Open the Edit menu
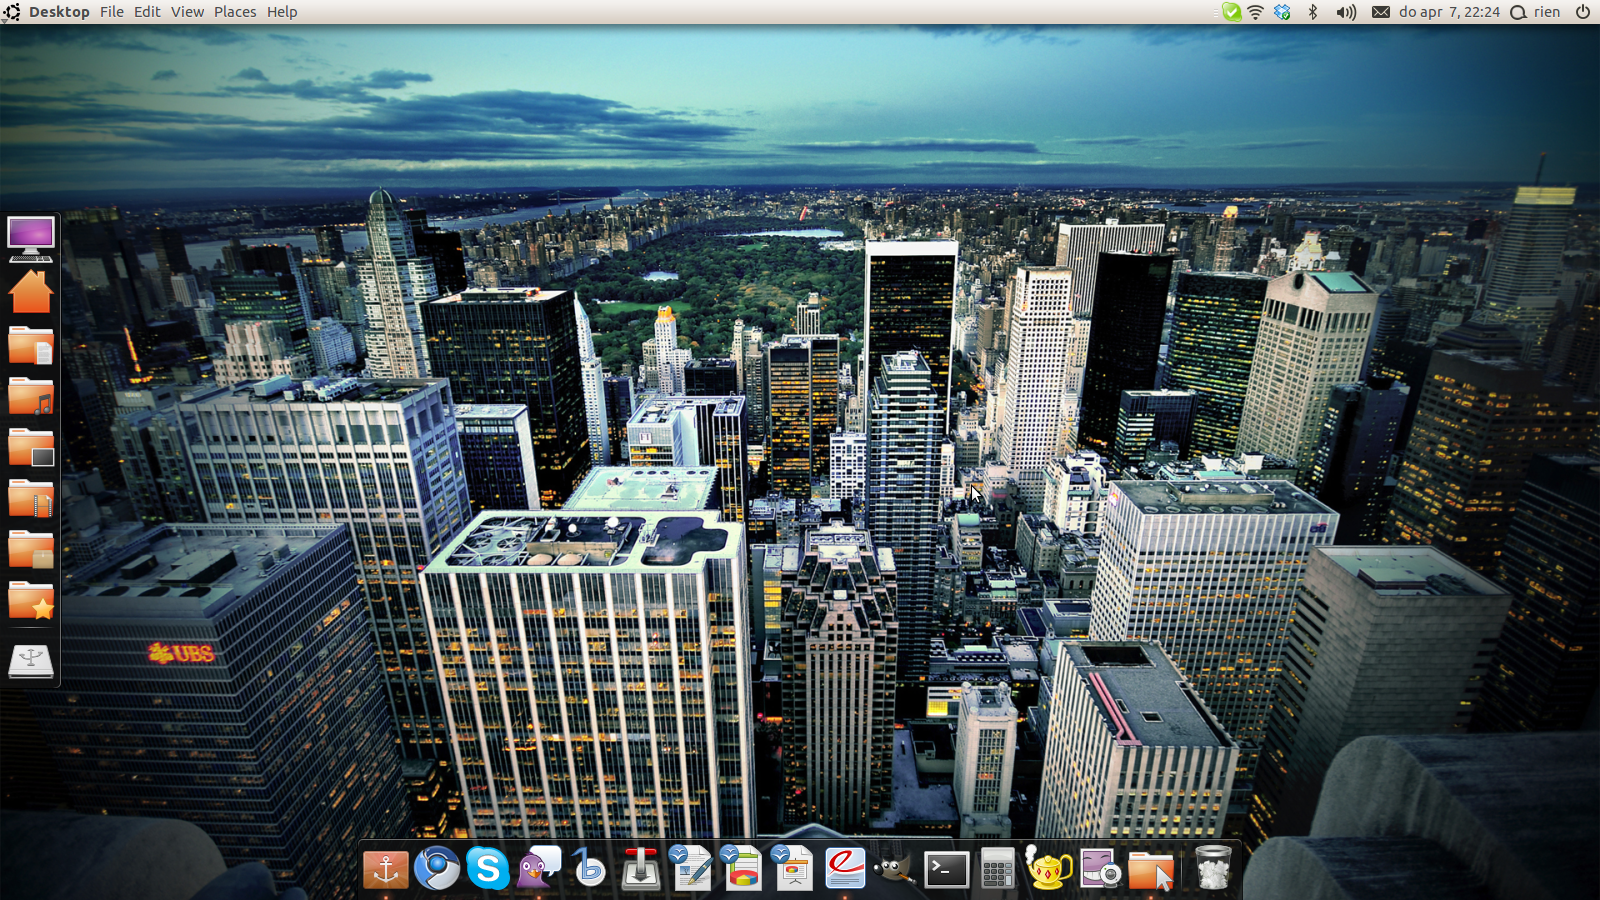This screenshot has width=1600, height=900. 147,12
